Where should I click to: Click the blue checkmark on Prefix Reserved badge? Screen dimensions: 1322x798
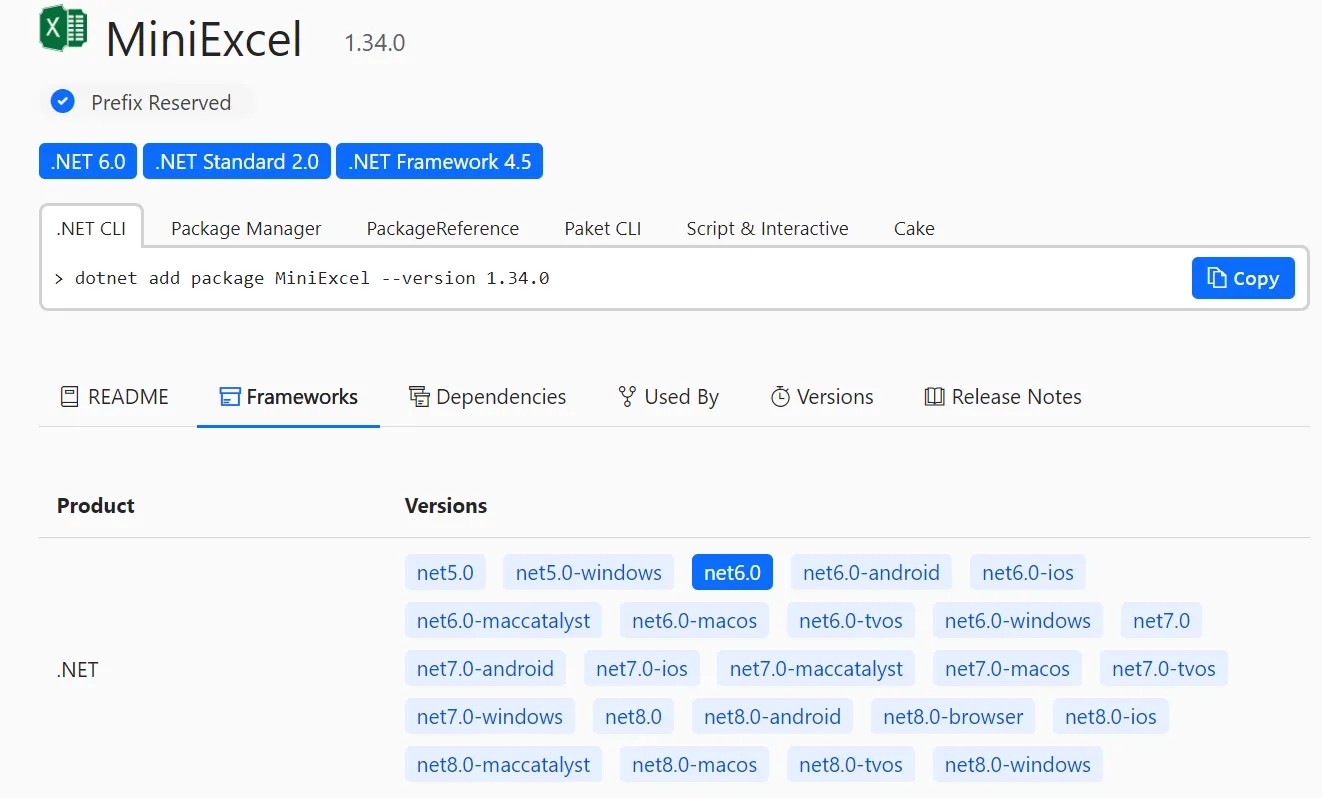(62, 101)
